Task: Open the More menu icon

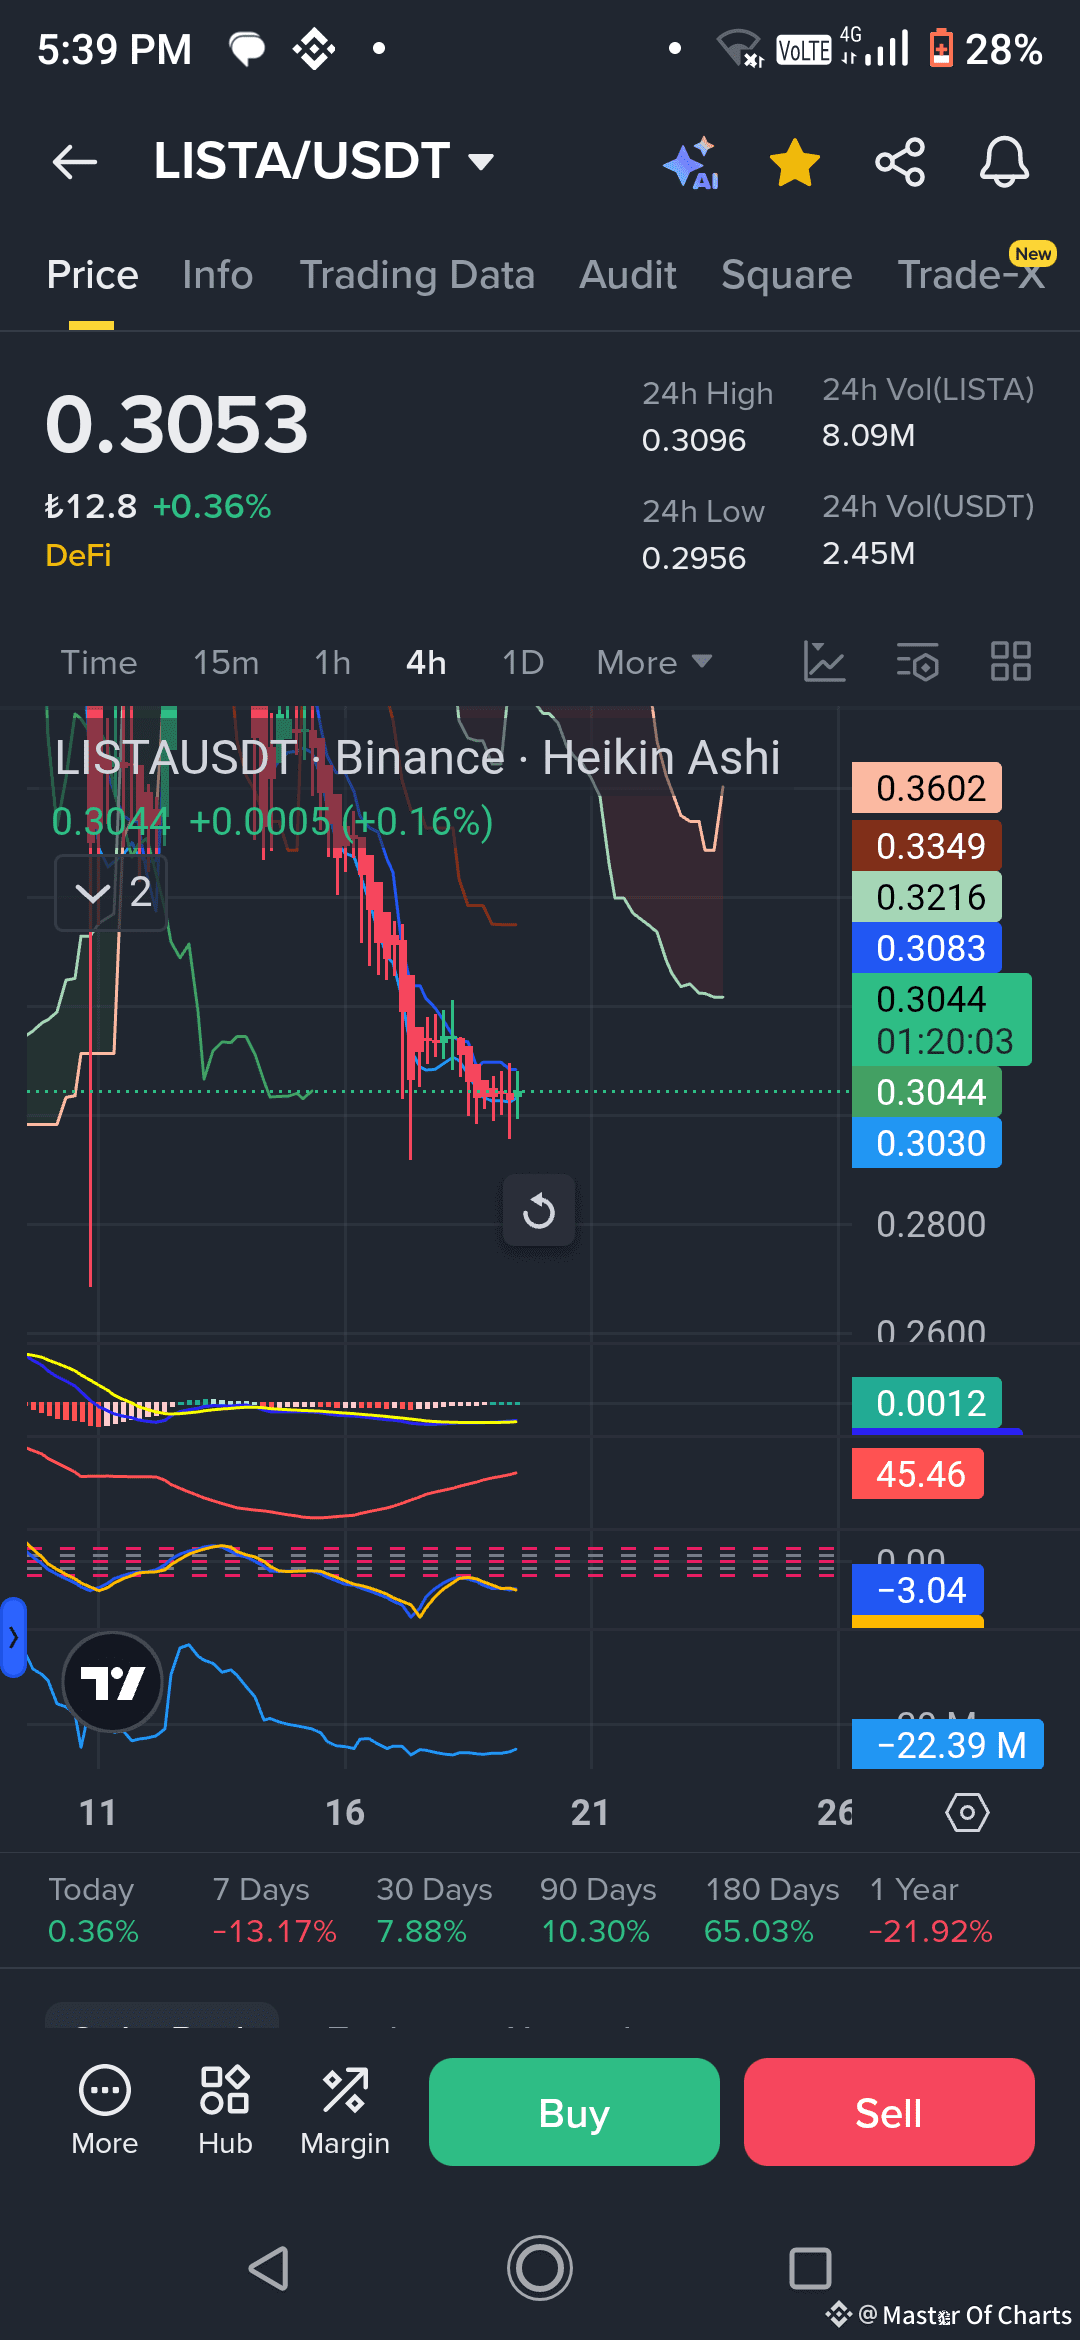Action: coord(105,2110)
